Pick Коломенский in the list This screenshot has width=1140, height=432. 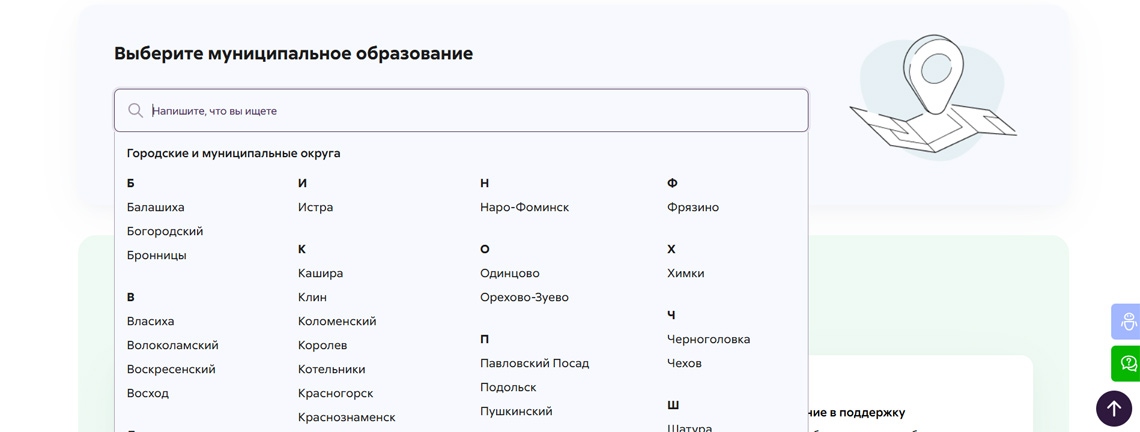(337, 321)
